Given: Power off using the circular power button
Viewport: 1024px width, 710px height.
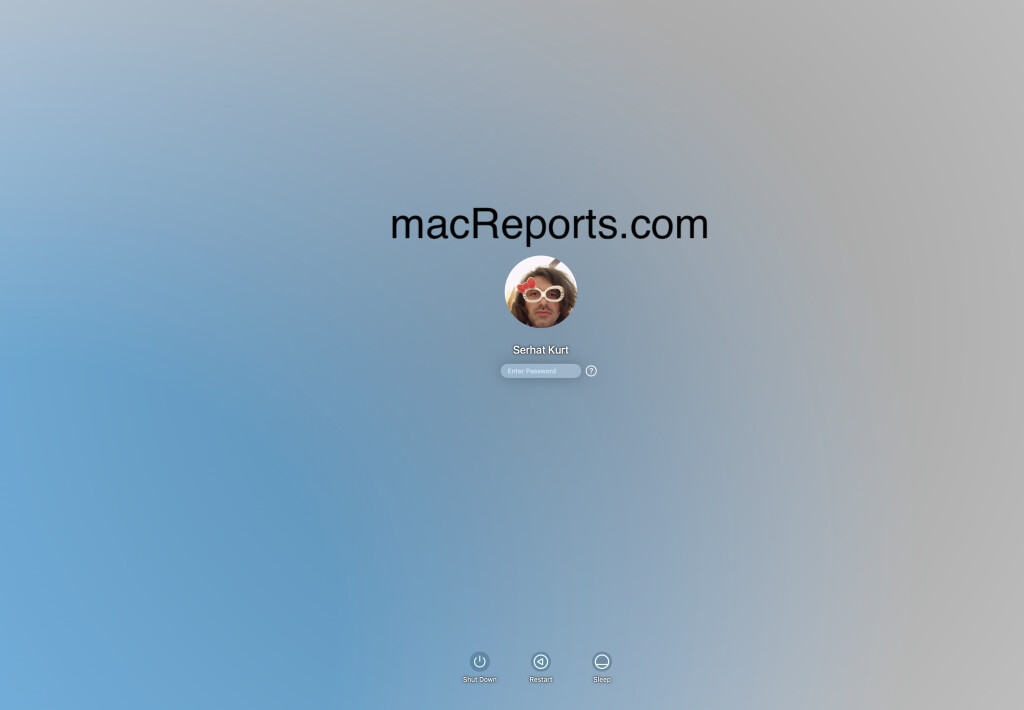Looking at the screenshot, I should point(480,661).
